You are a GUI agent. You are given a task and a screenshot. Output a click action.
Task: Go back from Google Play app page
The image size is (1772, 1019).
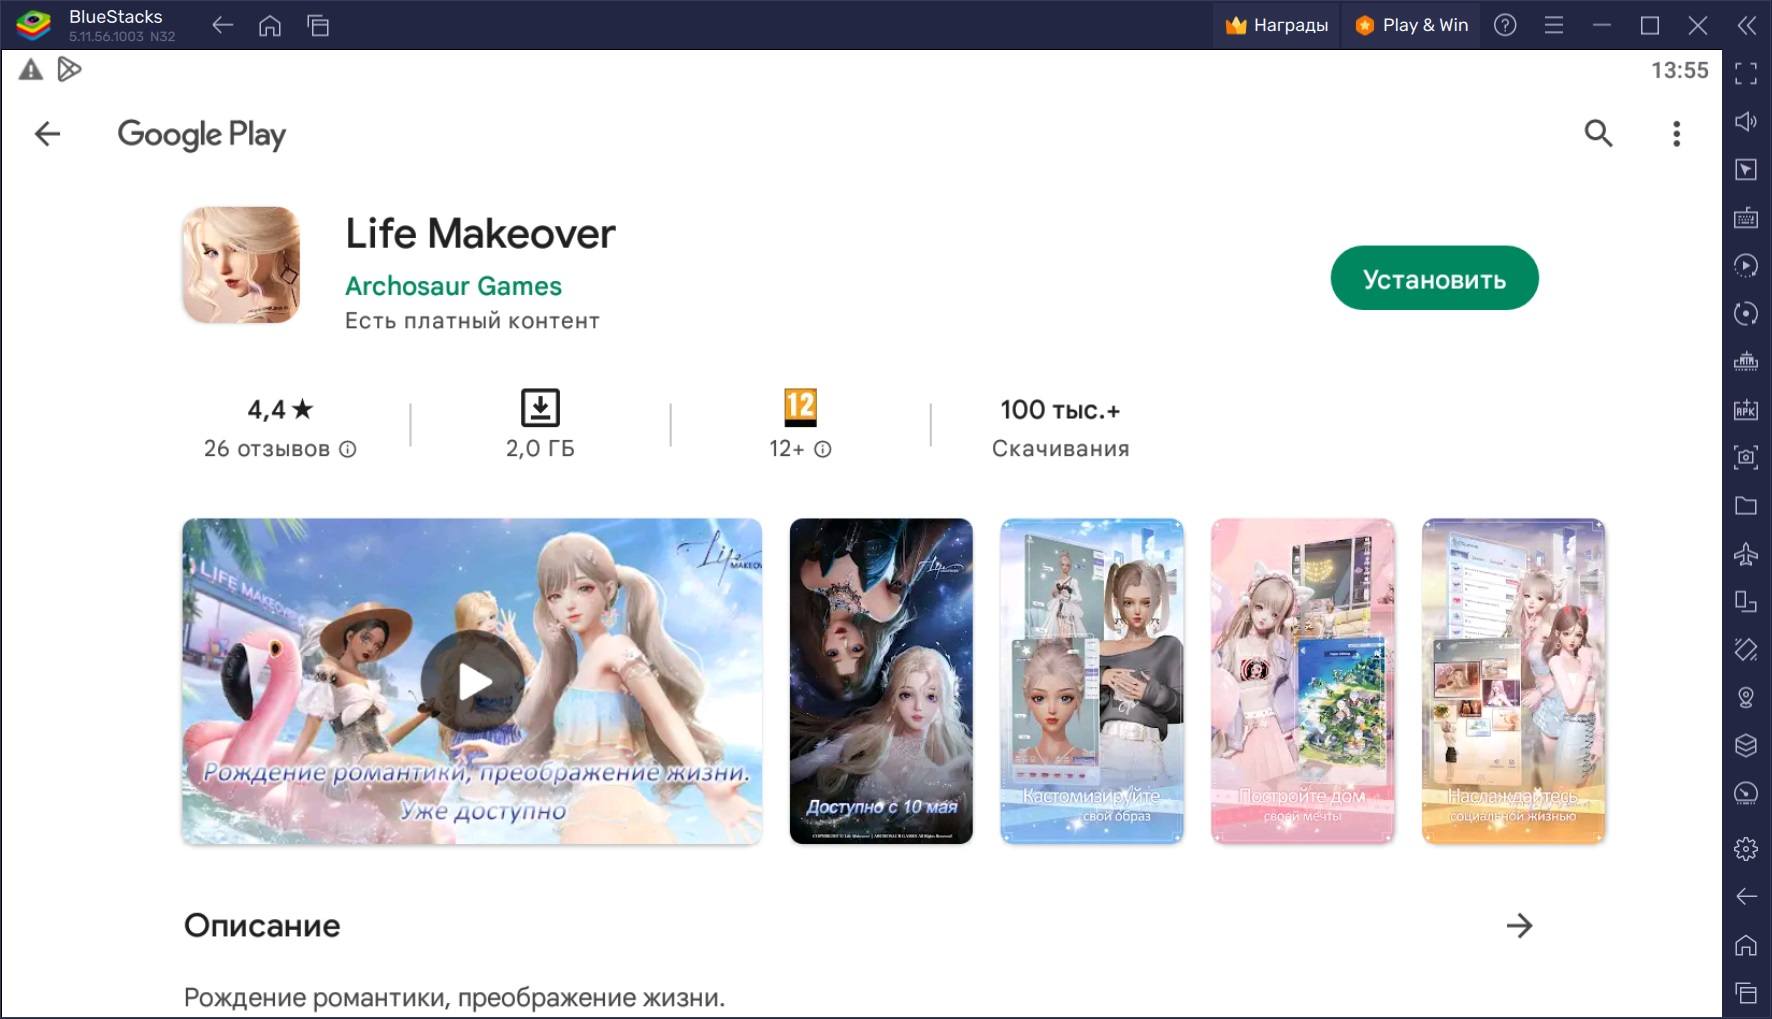[47, 133]
